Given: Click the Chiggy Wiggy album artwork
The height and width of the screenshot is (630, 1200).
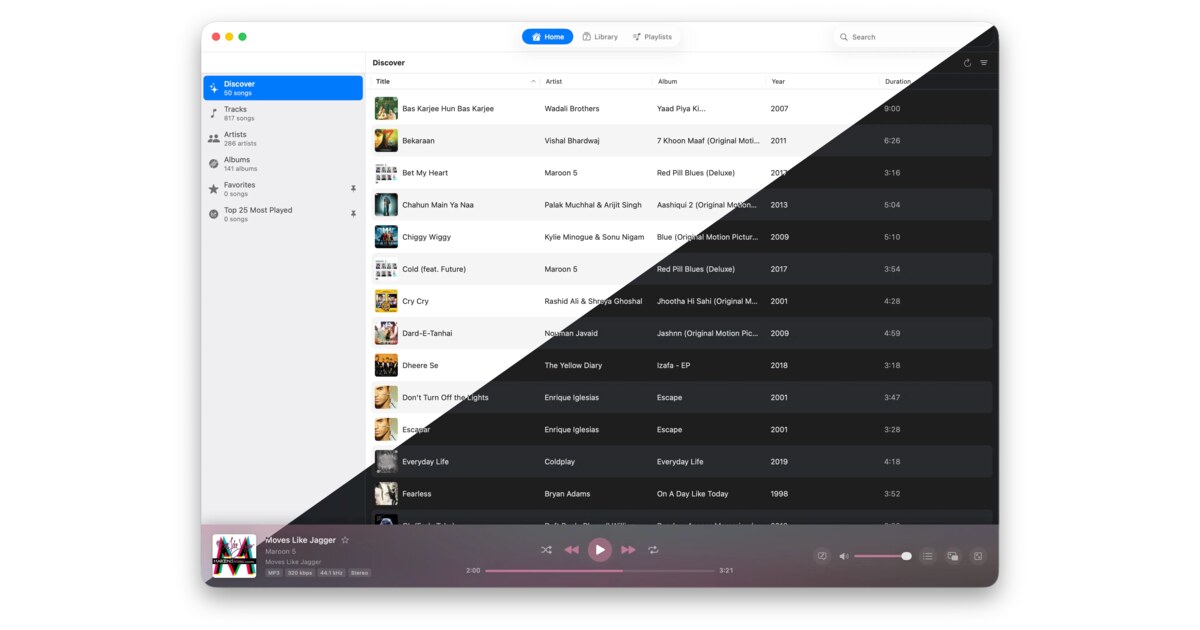Looking at the screenshot, I should 386,236.
